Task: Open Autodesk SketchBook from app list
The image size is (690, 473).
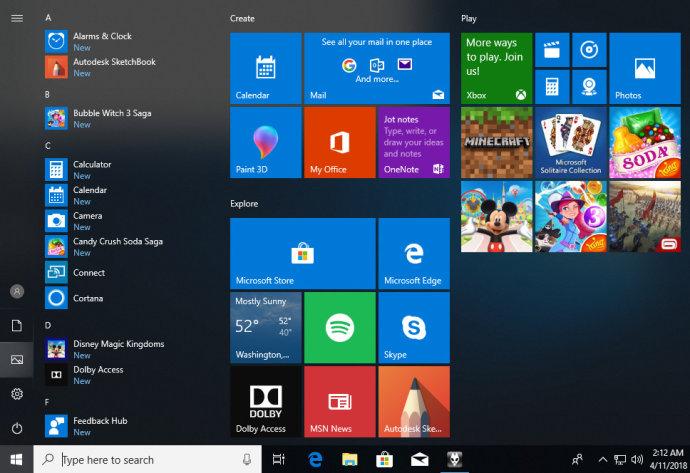Action: pos(128,67)
